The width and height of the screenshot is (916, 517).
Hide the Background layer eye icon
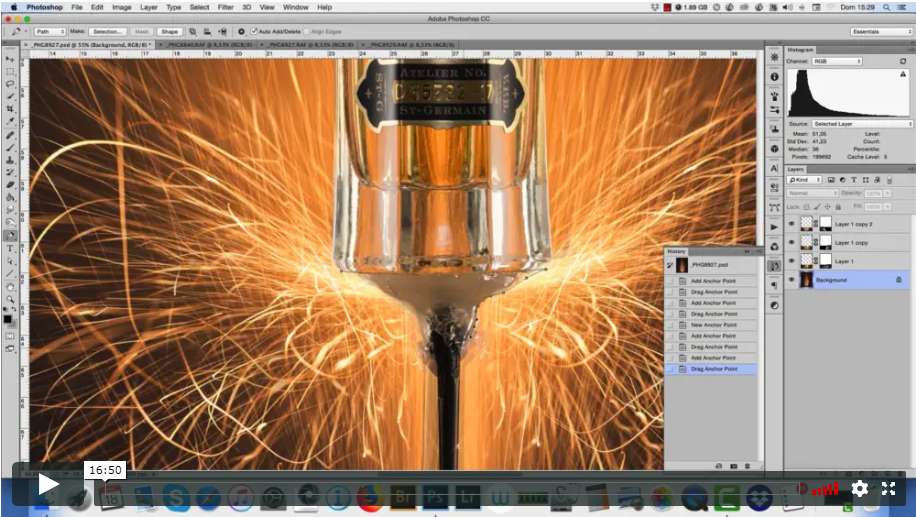coord(792,280)
